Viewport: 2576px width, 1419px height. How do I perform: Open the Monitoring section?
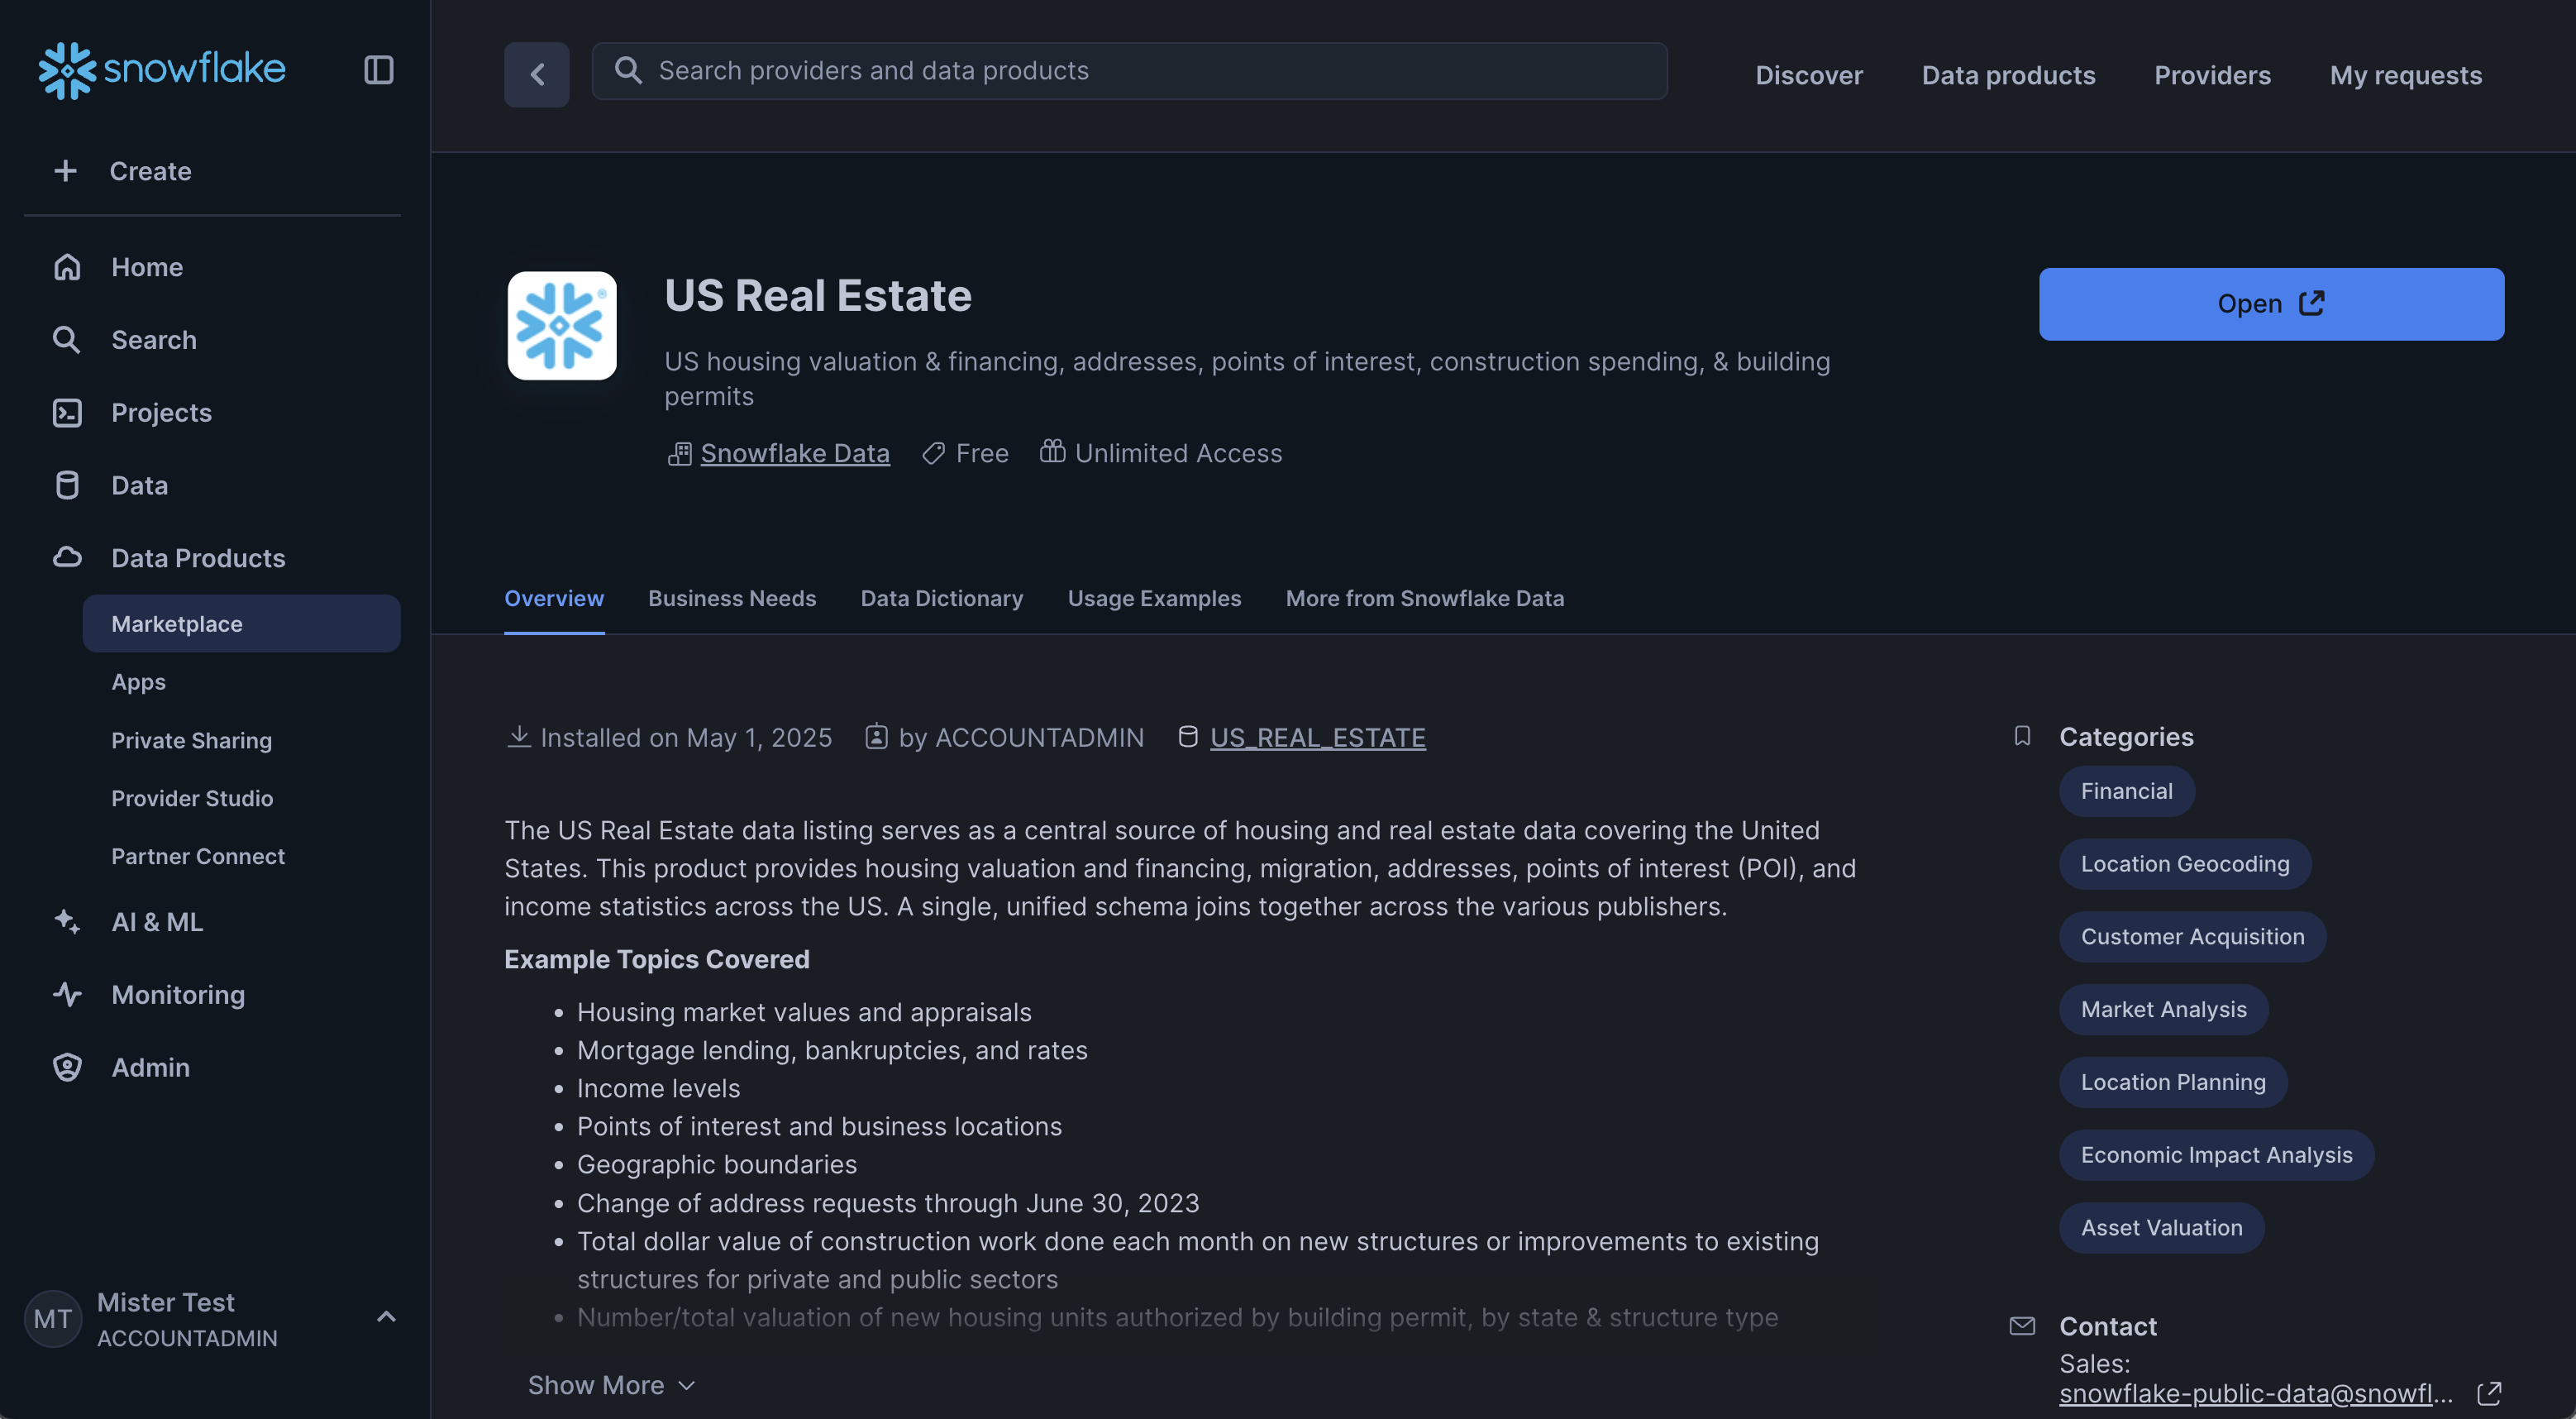pyautogui.click(x=177, y=995)
